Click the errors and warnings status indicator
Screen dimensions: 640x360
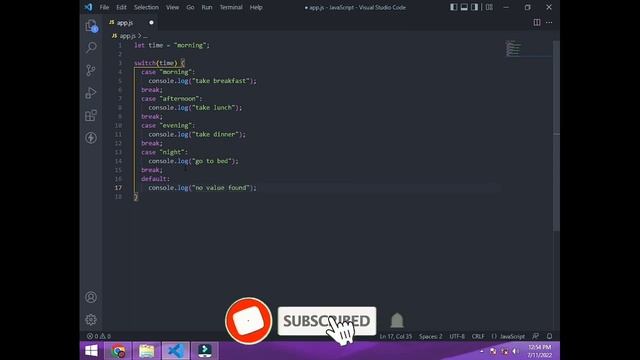[x=98, y=336]
